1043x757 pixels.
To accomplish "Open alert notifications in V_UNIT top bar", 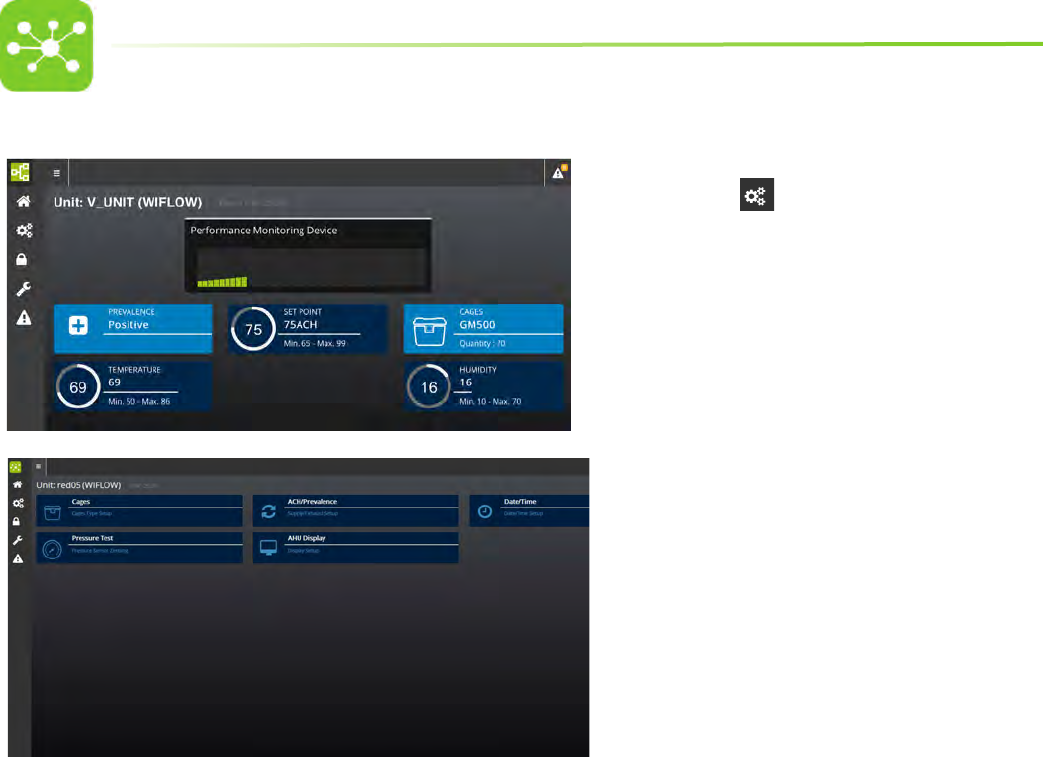I will pos(559,172).
